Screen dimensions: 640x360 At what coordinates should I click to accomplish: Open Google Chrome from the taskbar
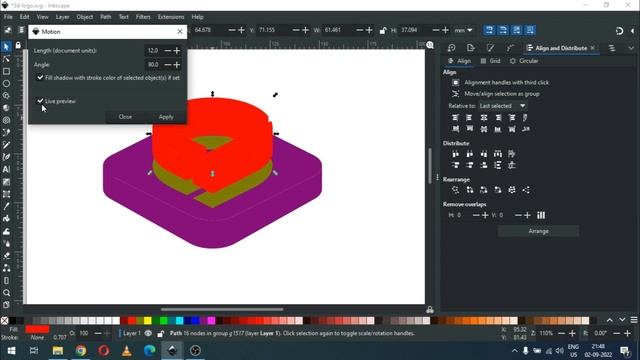tap(81, 351)
